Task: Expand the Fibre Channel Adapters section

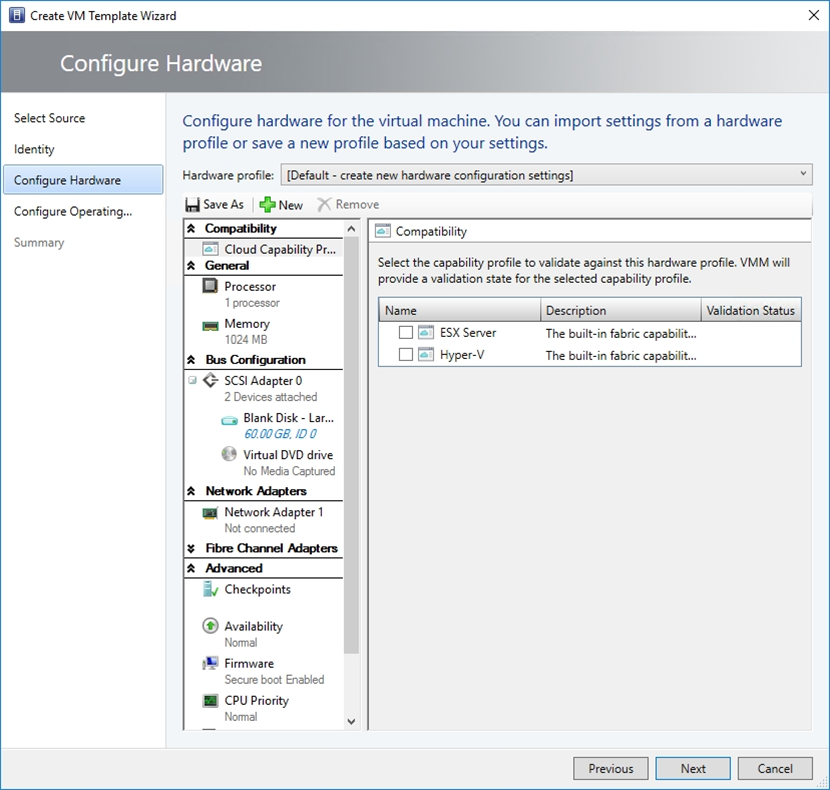Action: point(192,549)
